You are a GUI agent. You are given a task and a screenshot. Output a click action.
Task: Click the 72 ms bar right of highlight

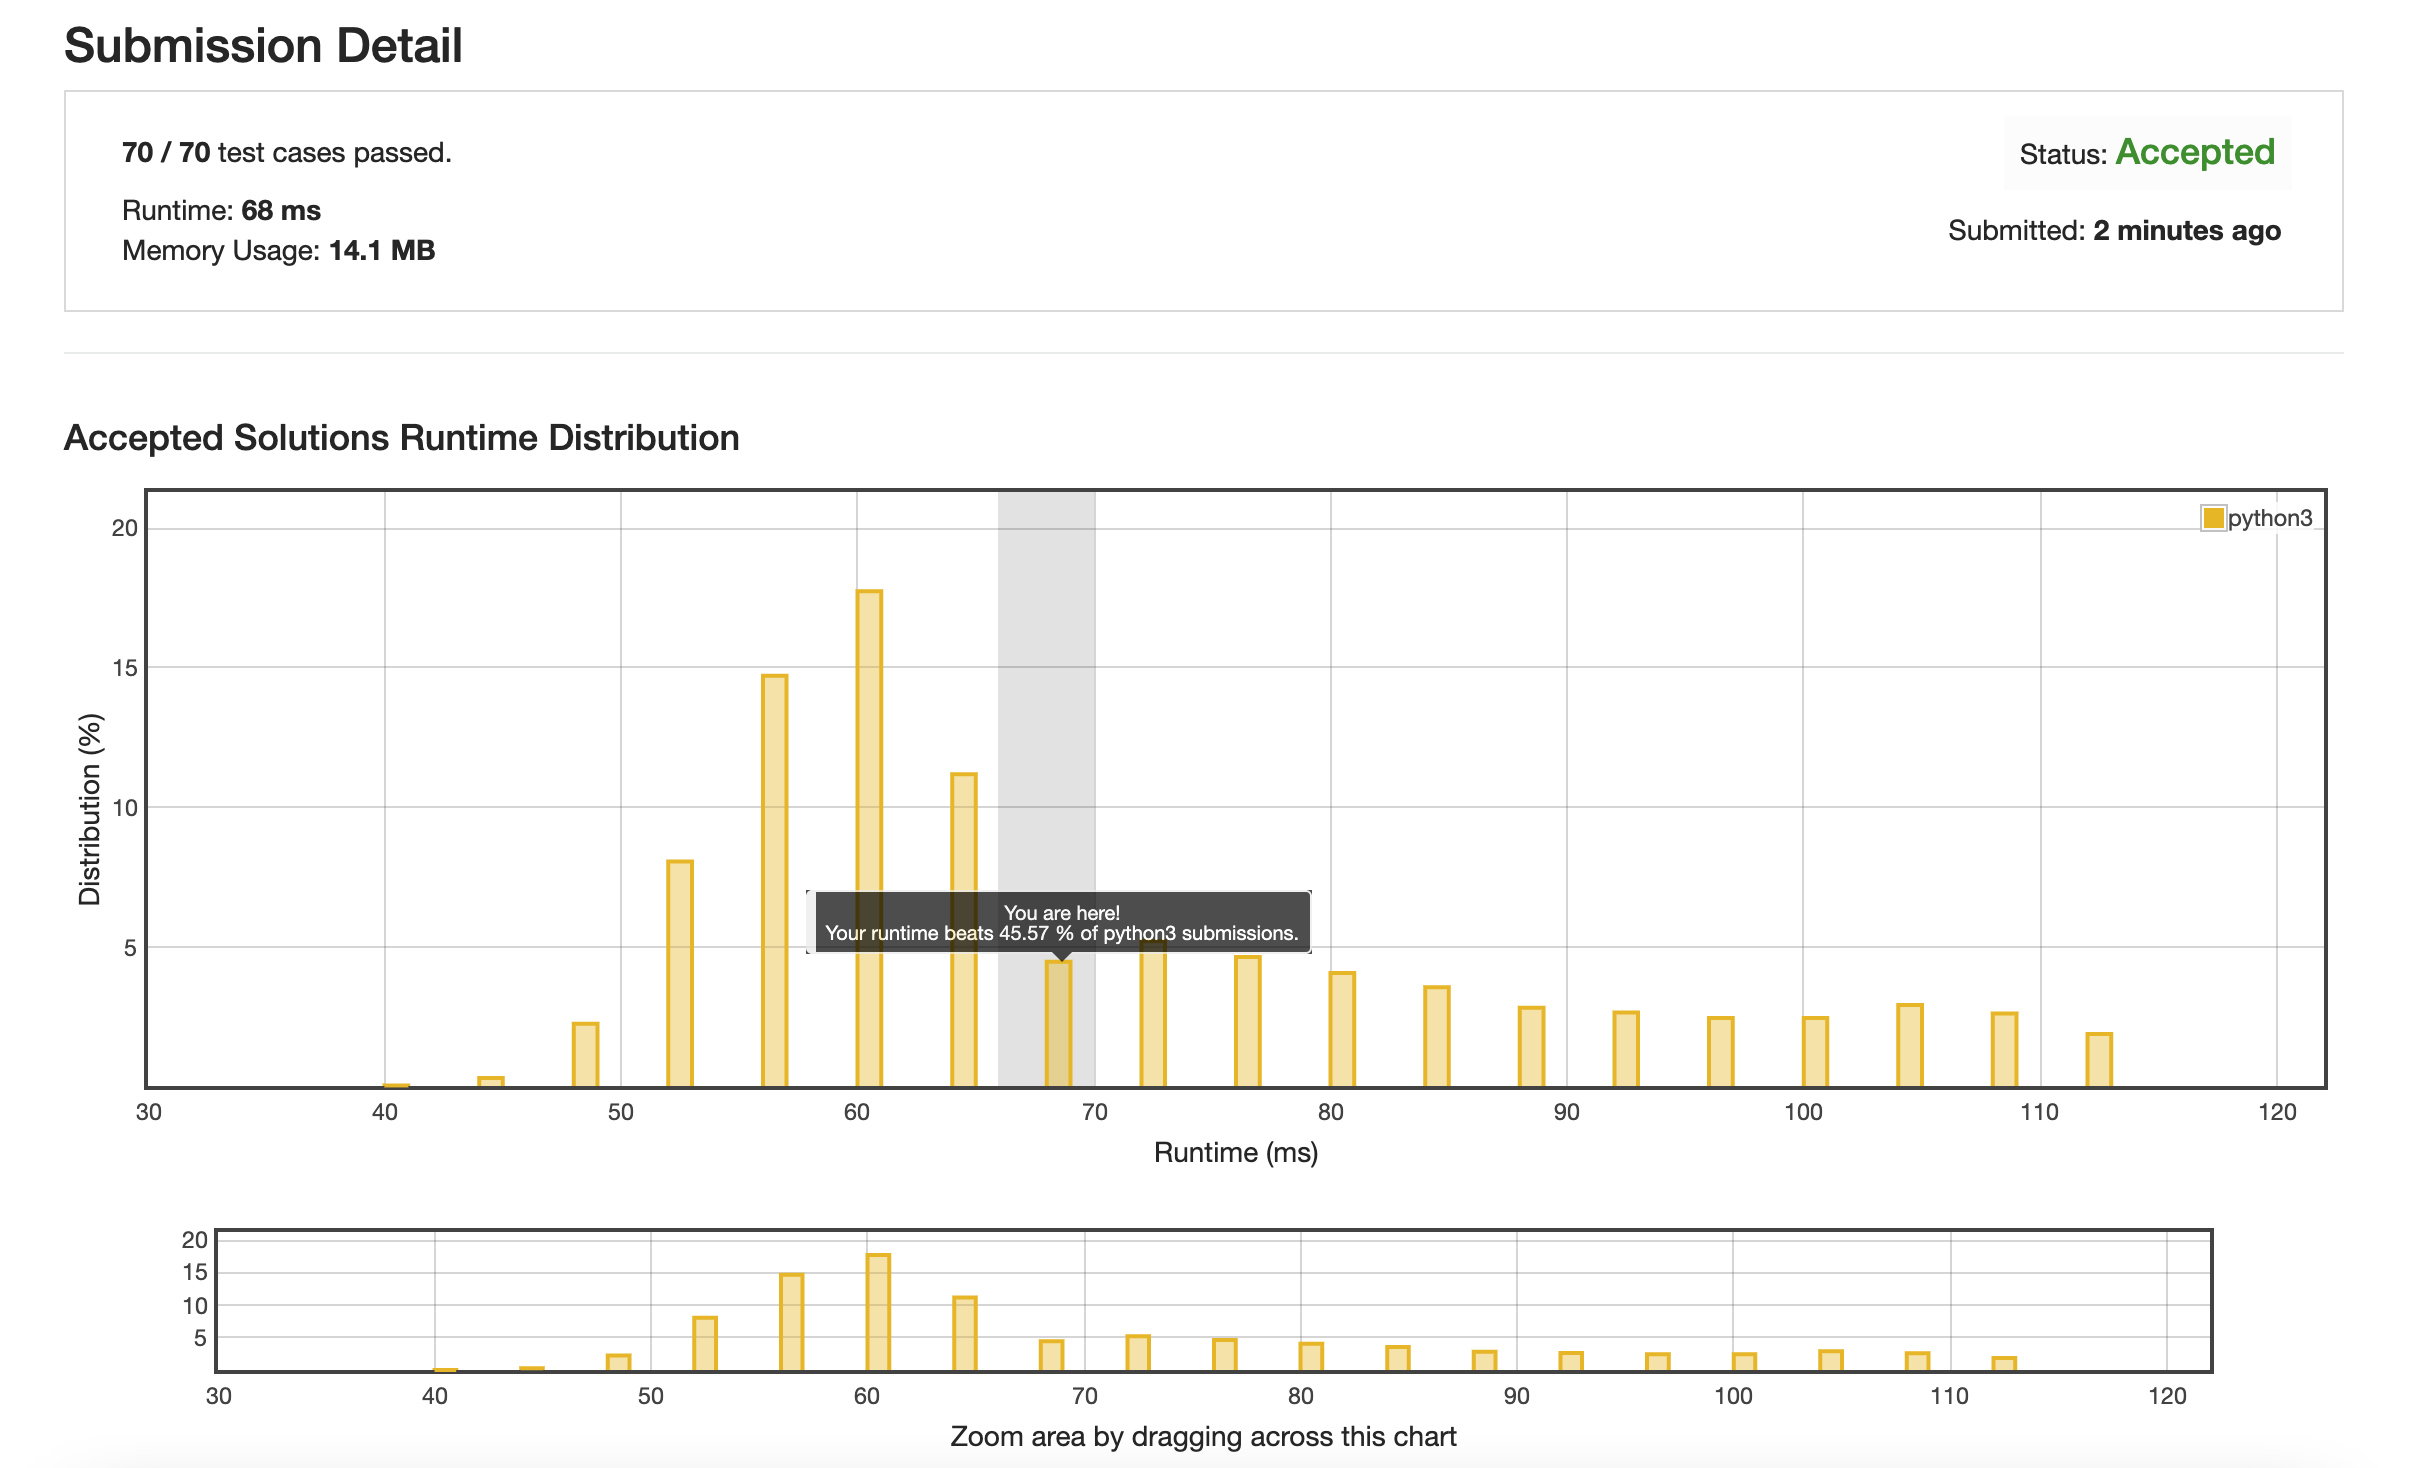1153,1020
